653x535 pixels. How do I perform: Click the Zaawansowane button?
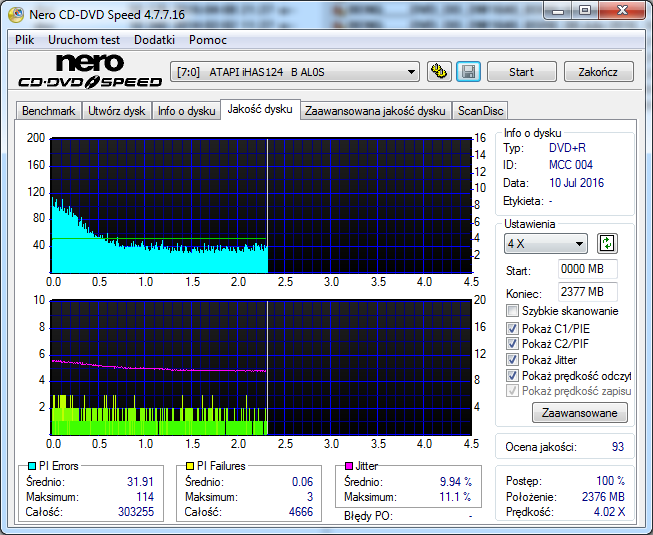coord(580,413)
